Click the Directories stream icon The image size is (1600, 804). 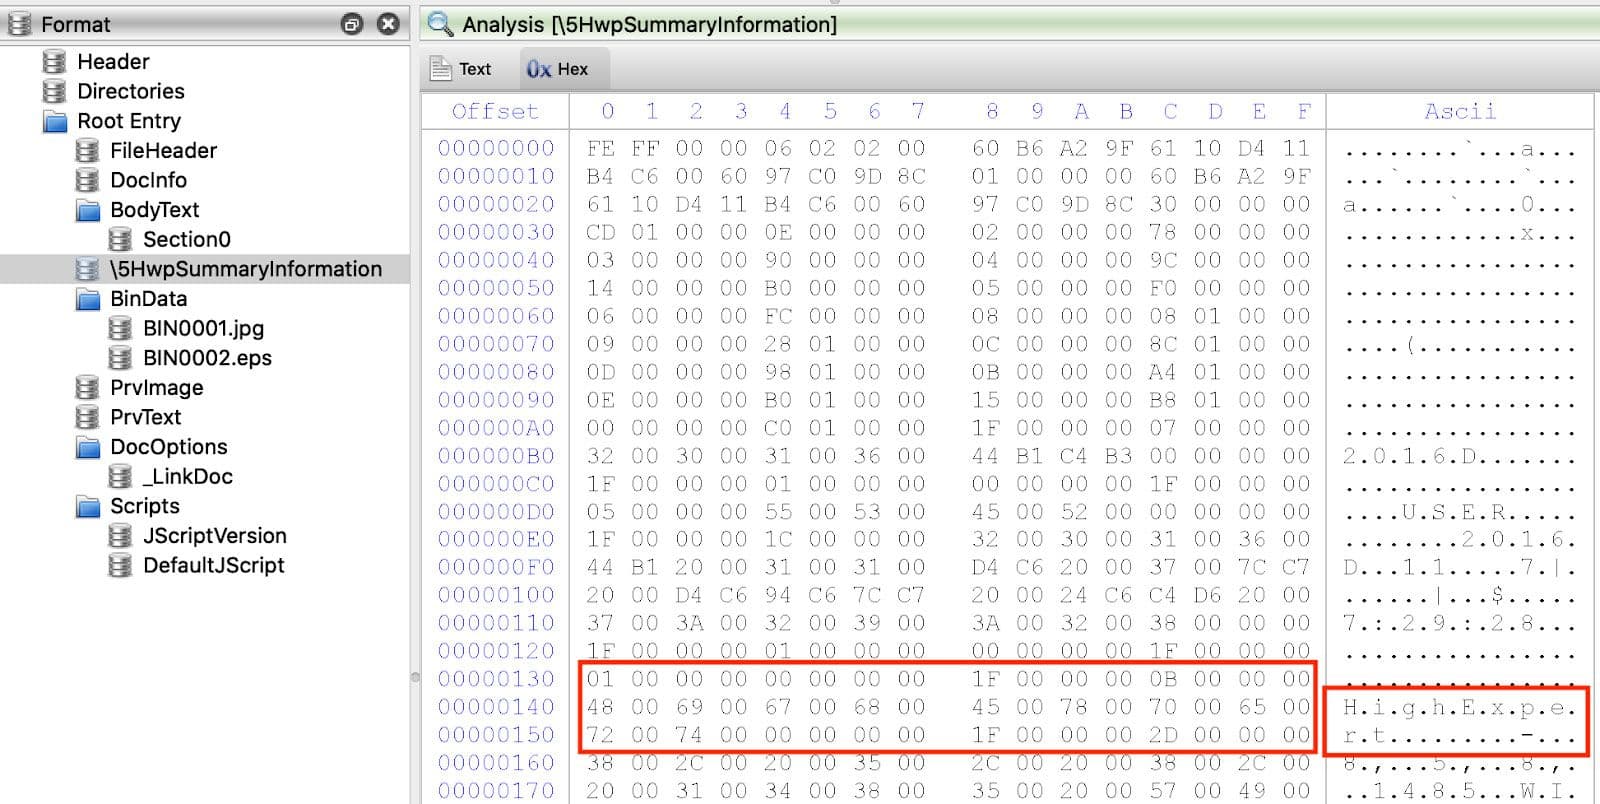pos(54,92)
